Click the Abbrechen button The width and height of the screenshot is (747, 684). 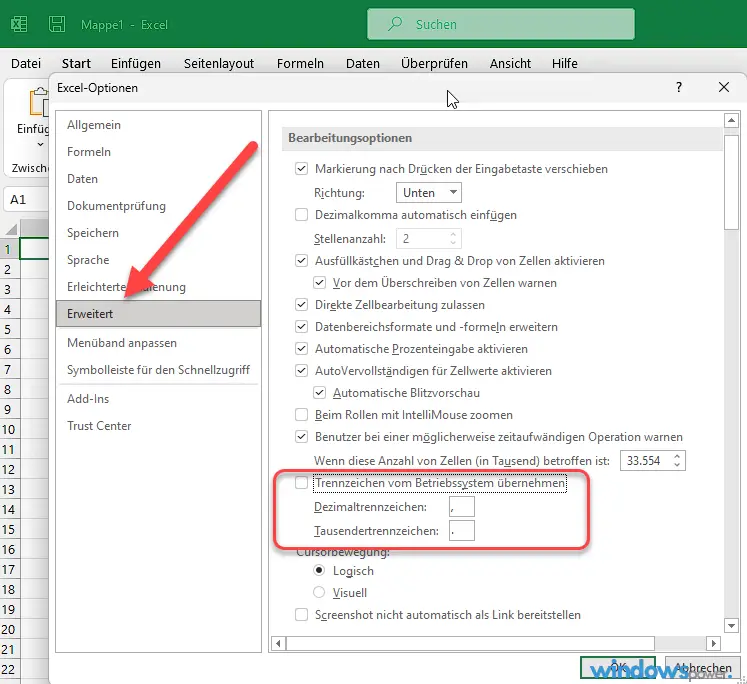703,667
